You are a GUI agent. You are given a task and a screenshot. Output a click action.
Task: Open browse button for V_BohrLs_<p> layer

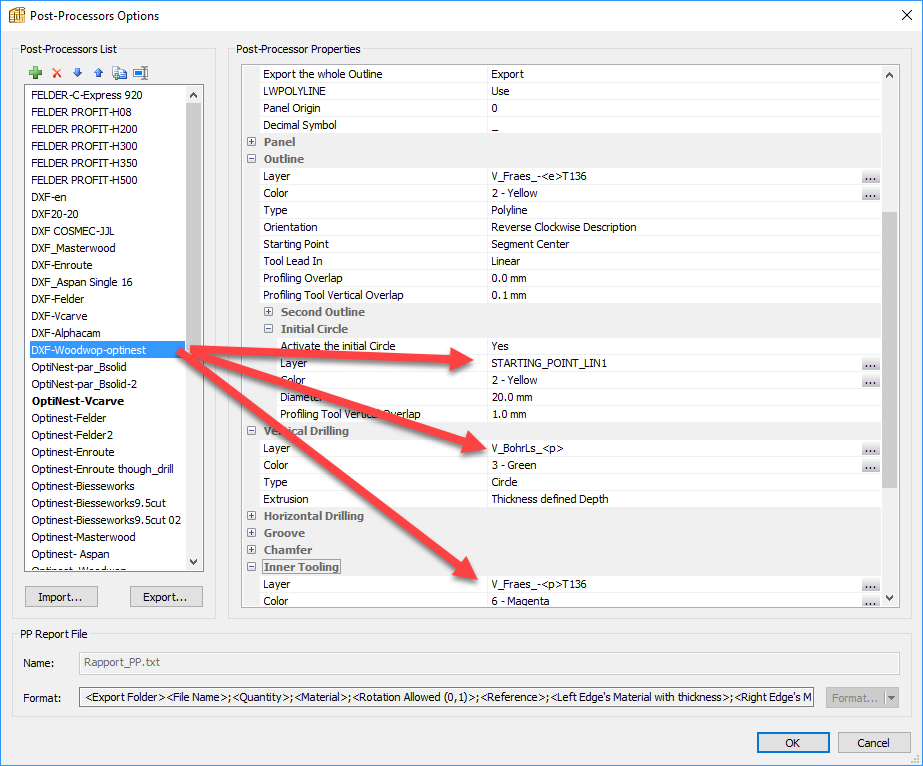click(871, 449)
